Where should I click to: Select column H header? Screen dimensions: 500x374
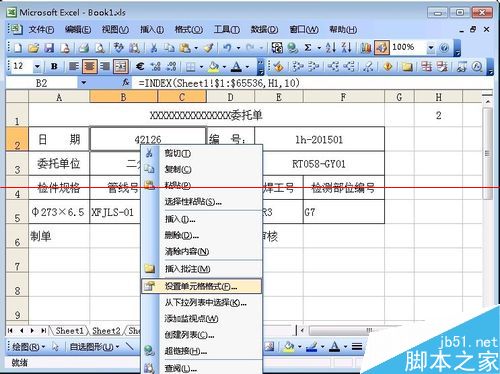(x=438, y=97)
